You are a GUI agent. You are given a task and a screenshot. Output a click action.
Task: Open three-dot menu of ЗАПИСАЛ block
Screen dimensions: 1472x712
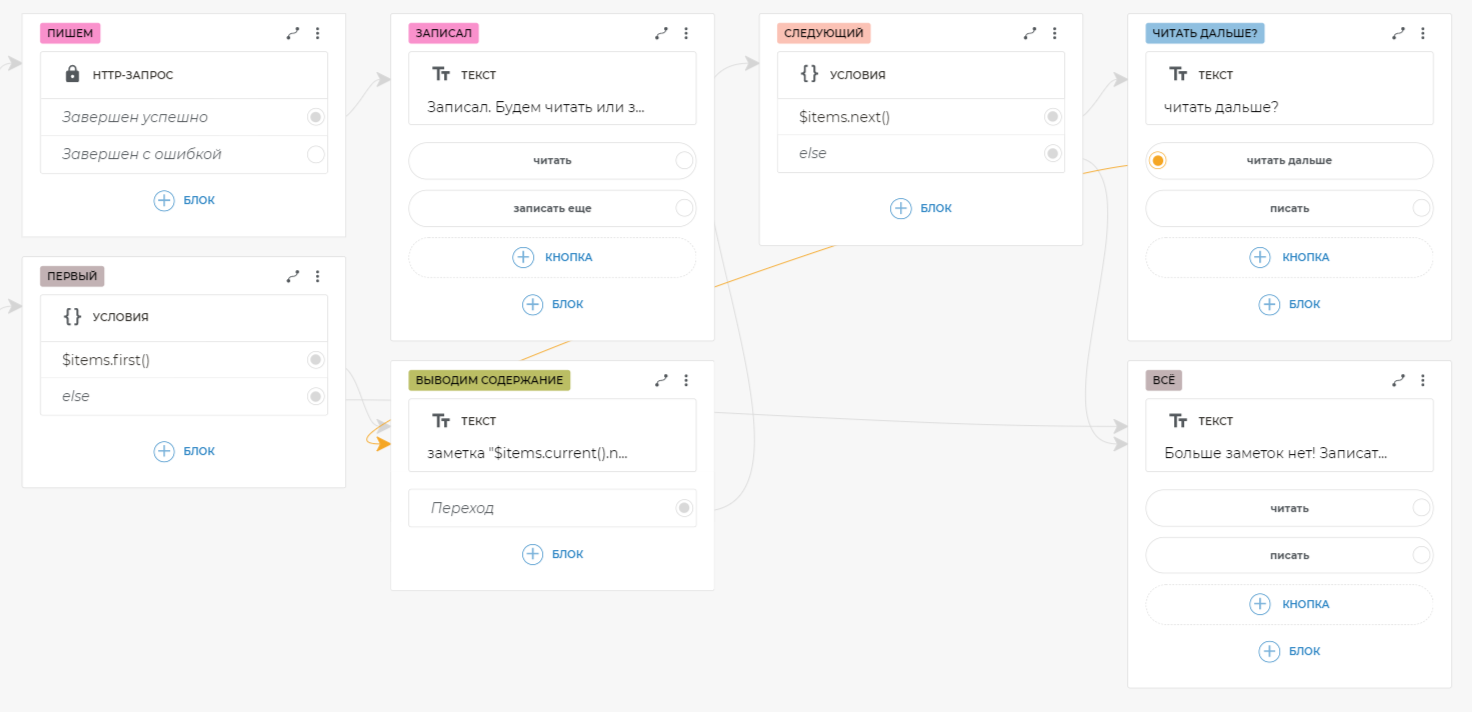click(686, 33)
